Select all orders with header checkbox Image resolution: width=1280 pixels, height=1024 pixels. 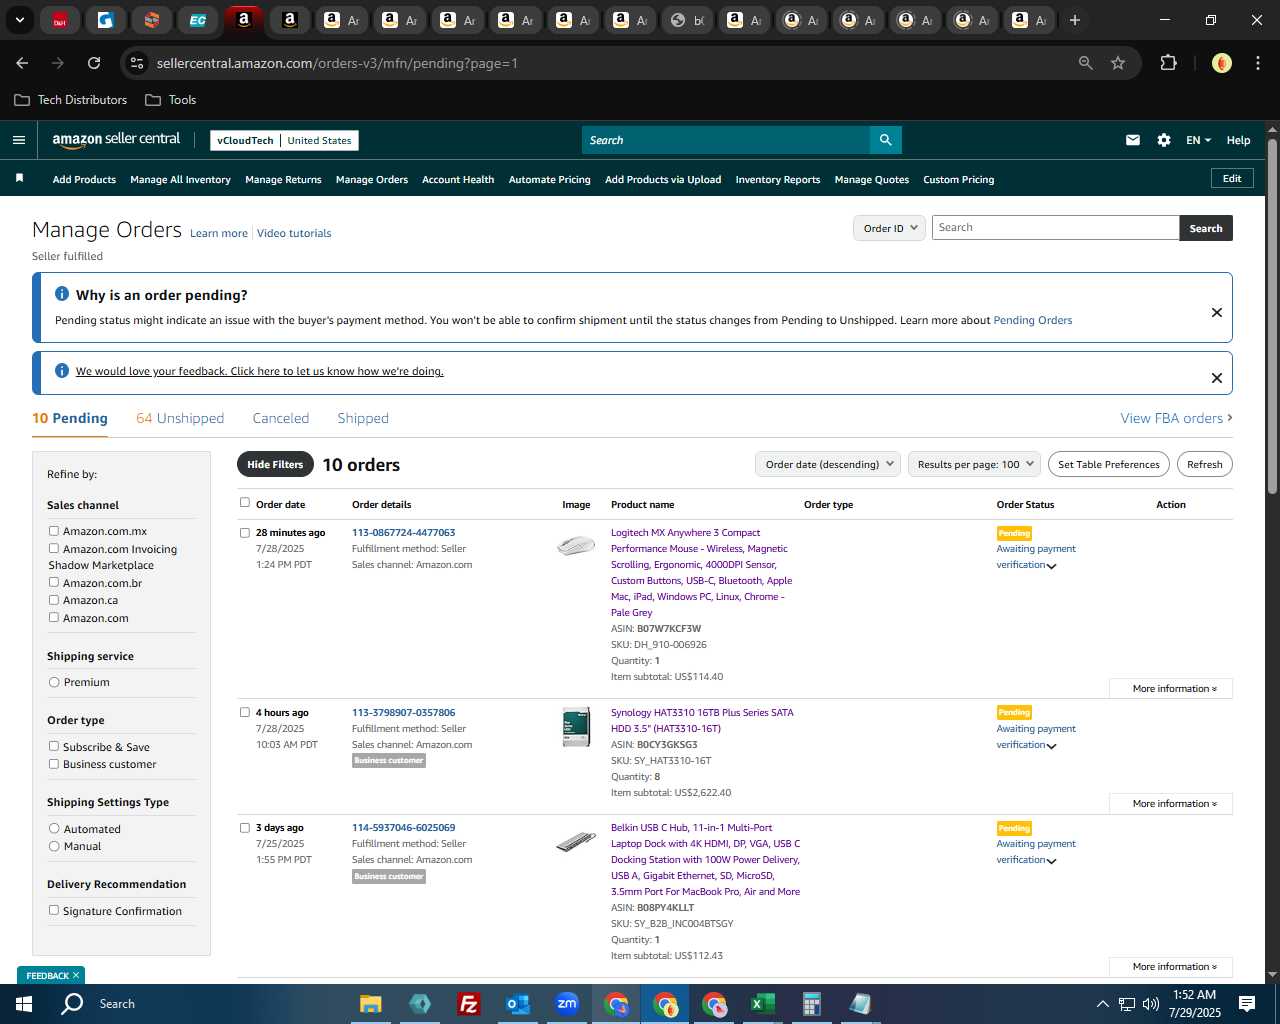click(245, 503)
